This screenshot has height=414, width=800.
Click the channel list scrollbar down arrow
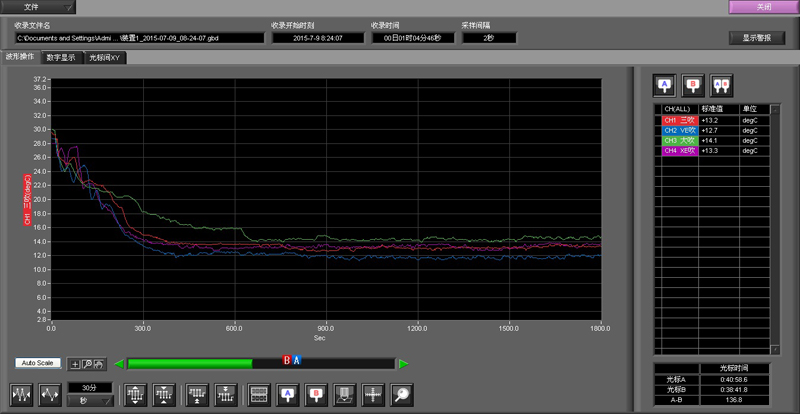775,350
